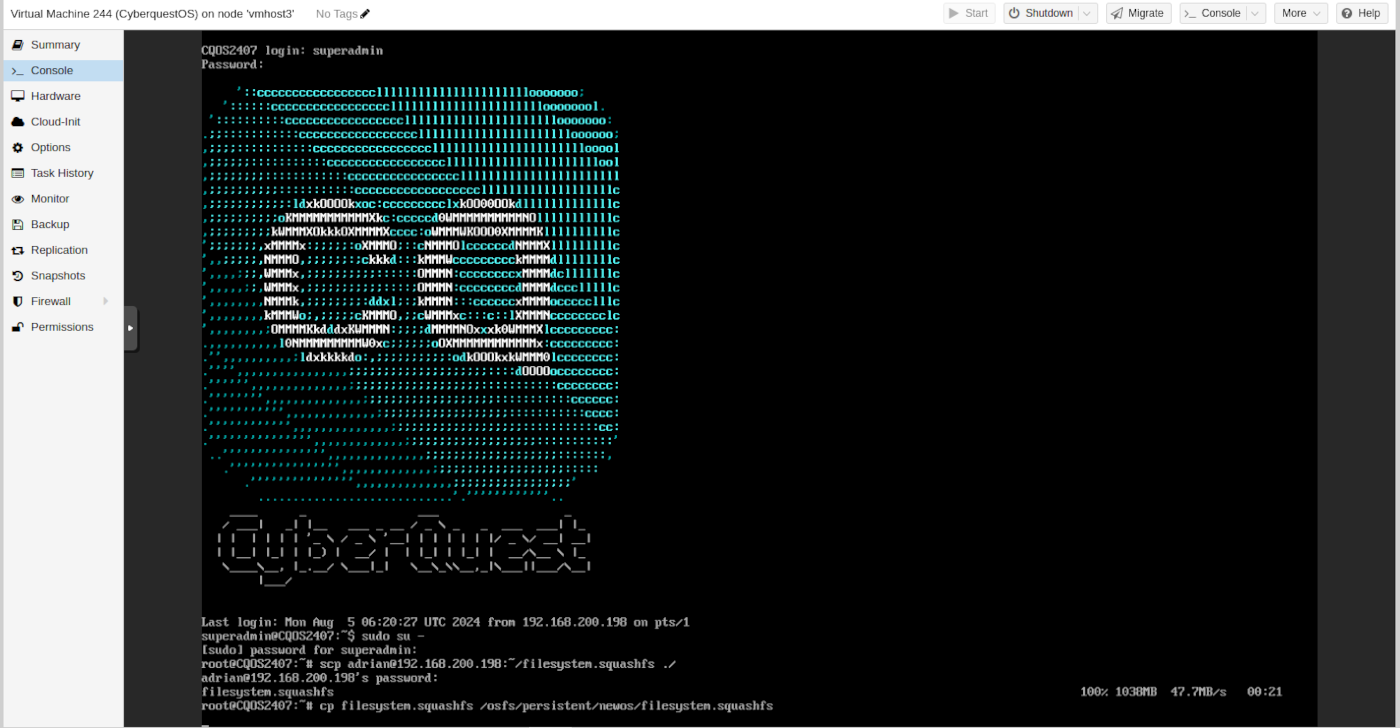Click inside the VM console terminal
Image resolution: width=1400 pixels, height=728 pixels.
coord(759,380)
